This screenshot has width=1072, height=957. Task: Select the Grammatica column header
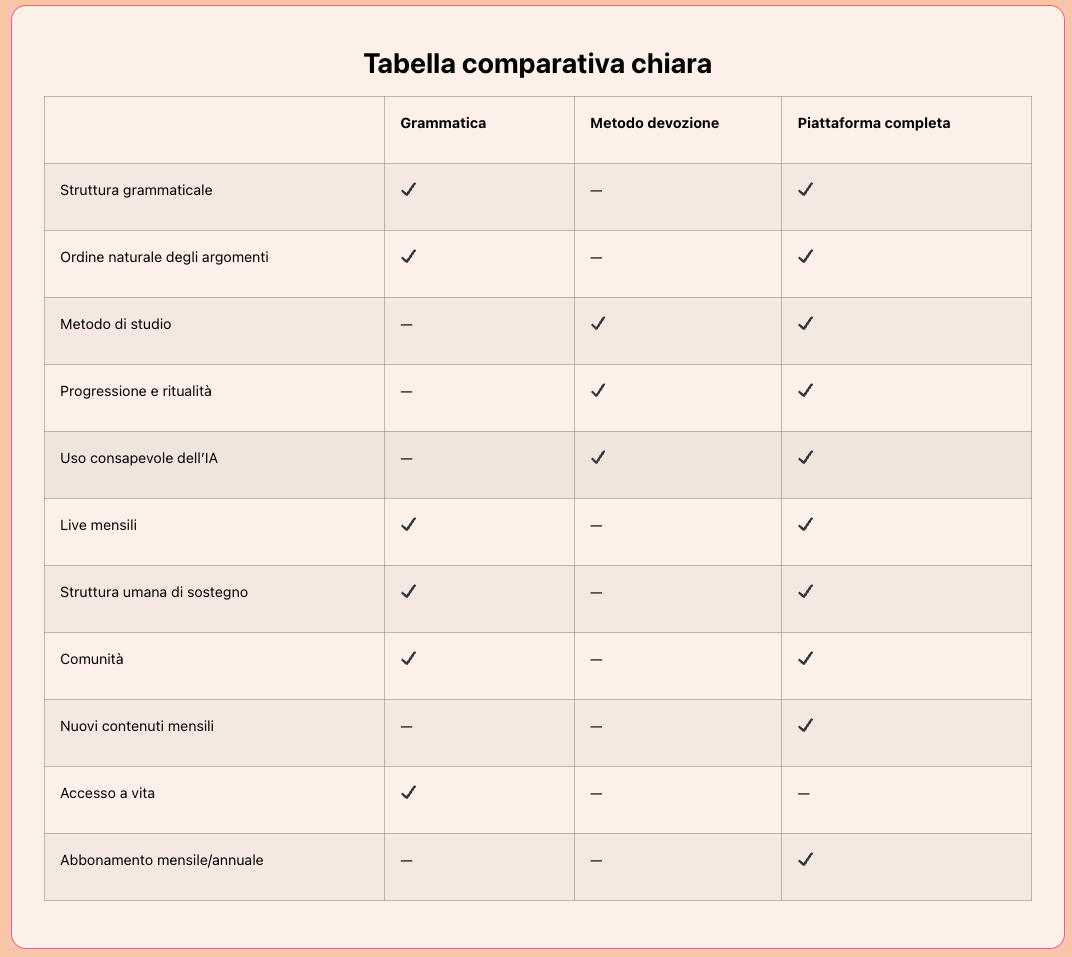pyautogui.click(x=443, y=123)
